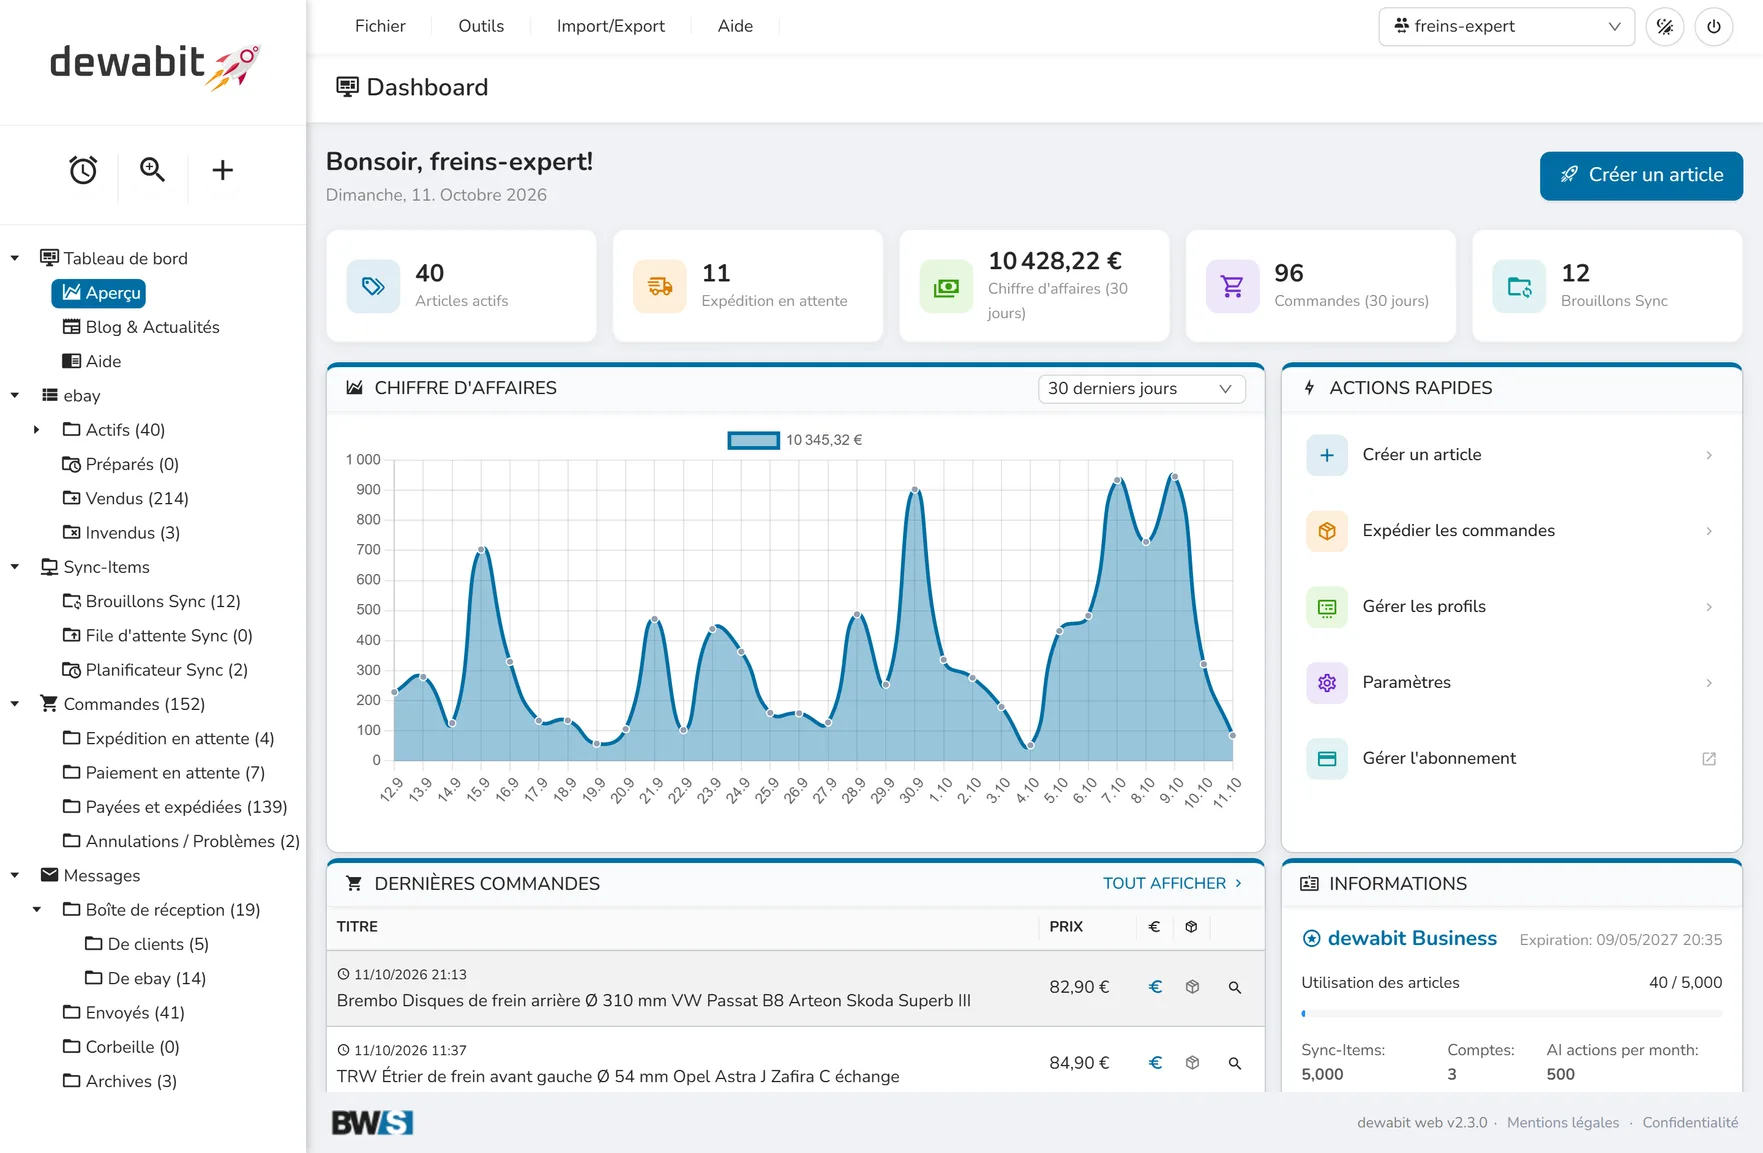Collapse the Sync-Items tree node
This screenshot has width=1763, height=1153.
pos(15,567)
